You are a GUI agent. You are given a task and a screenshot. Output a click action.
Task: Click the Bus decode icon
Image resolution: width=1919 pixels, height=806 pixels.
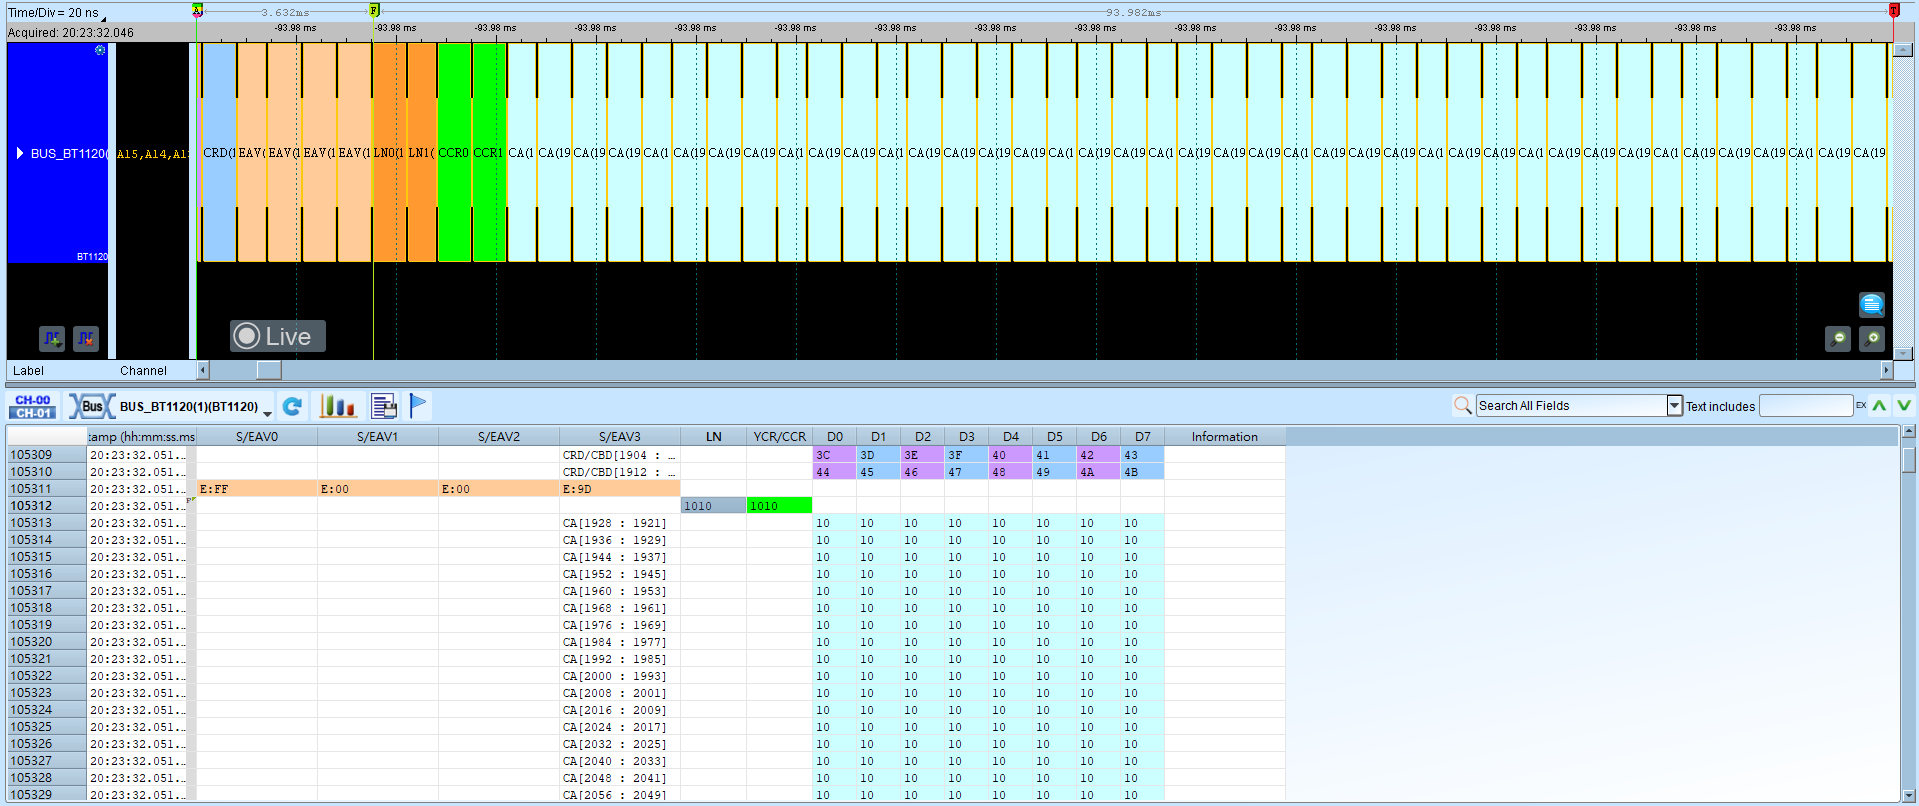[x=91, y=406]
